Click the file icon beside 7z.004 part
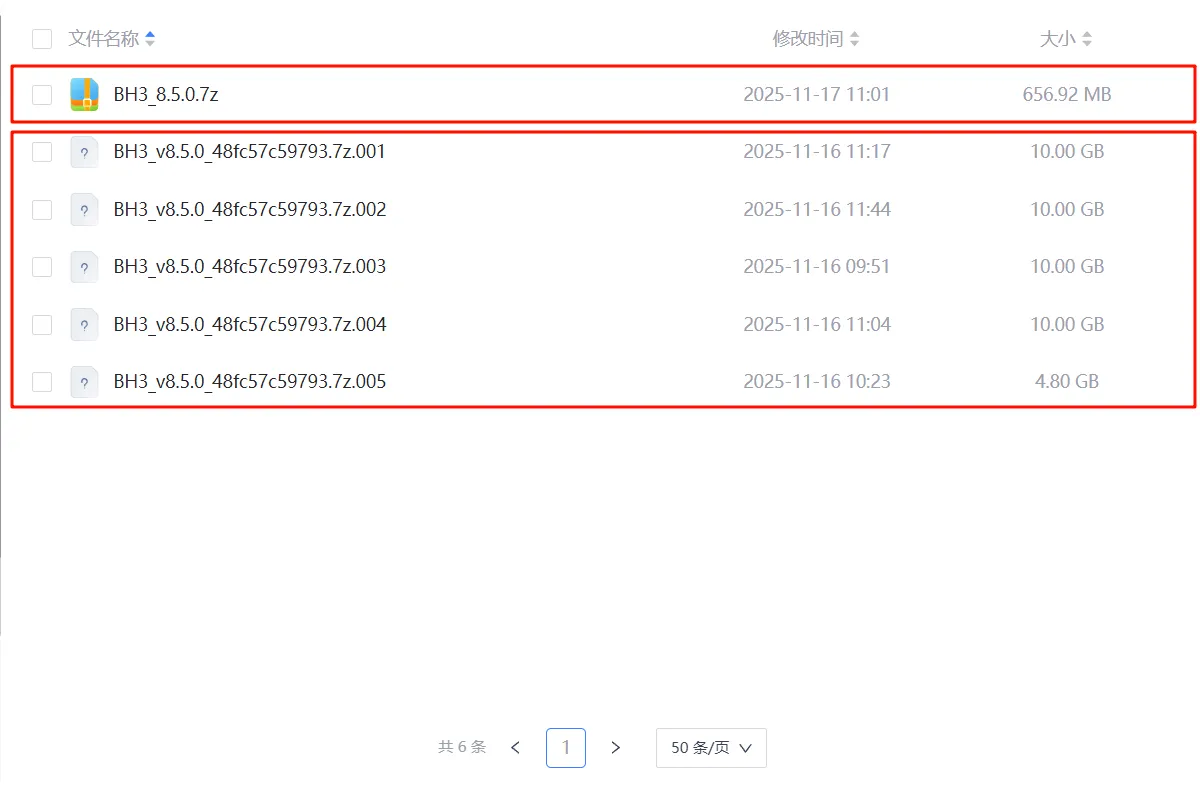This screenshot has width=1200, height=790. (x=84, y=325)
